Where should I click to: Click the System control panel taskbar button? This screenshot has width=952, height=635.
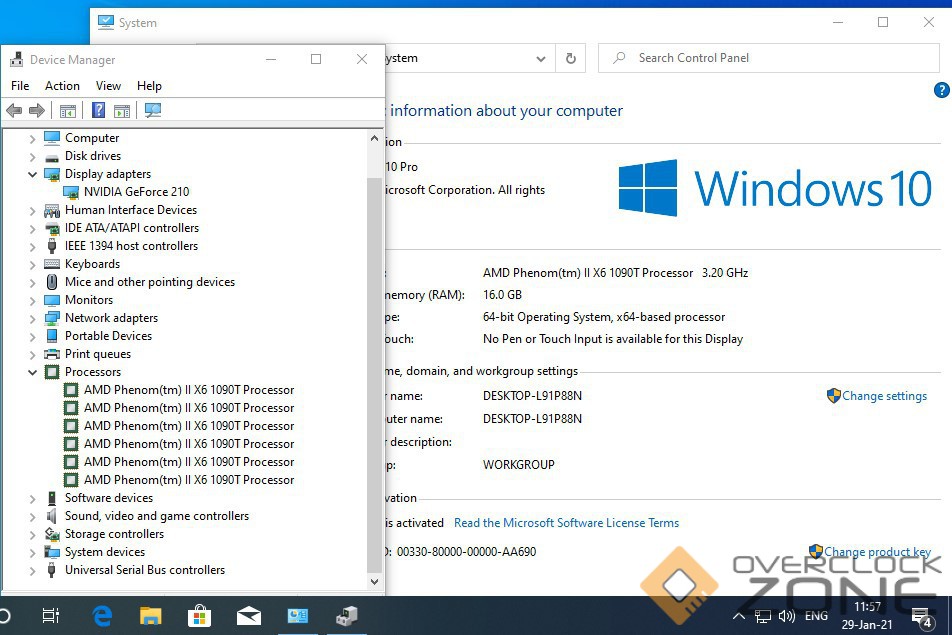(298, 616)
